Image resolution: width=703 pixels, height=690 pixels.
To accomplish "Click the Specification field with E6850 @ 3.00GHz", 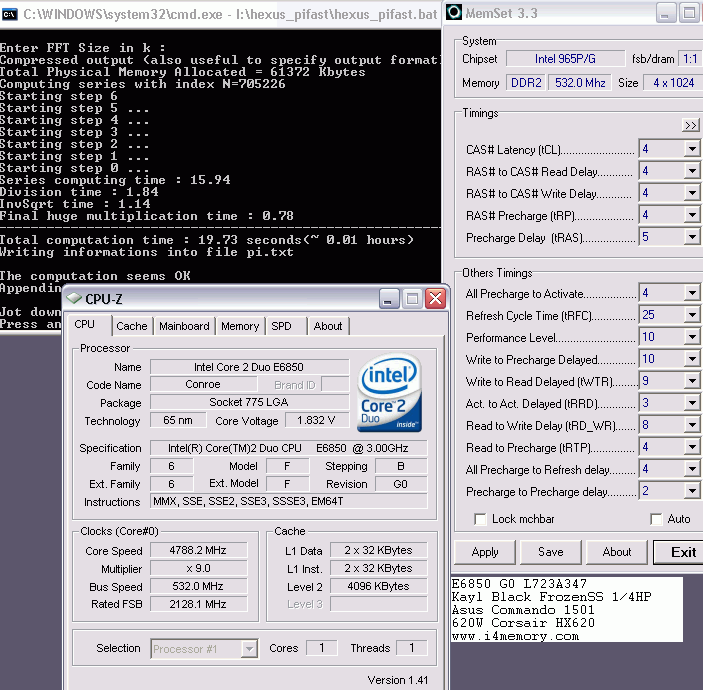I will (288, 448).
